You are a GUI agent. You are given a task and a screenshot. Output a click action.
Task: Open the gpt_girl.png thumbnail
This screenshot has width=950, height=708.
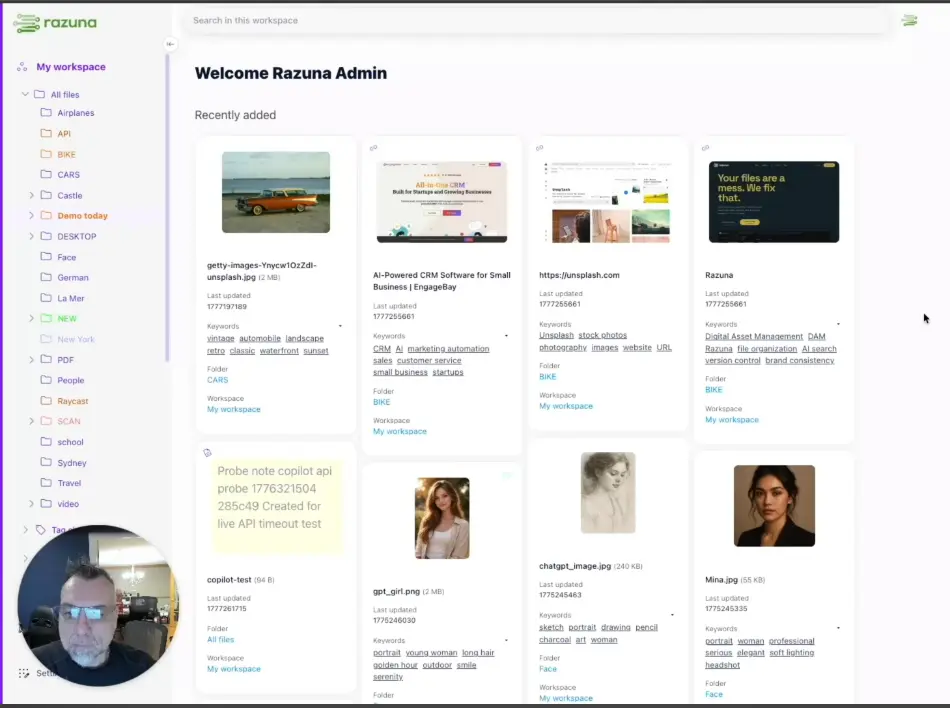point(442,518)
